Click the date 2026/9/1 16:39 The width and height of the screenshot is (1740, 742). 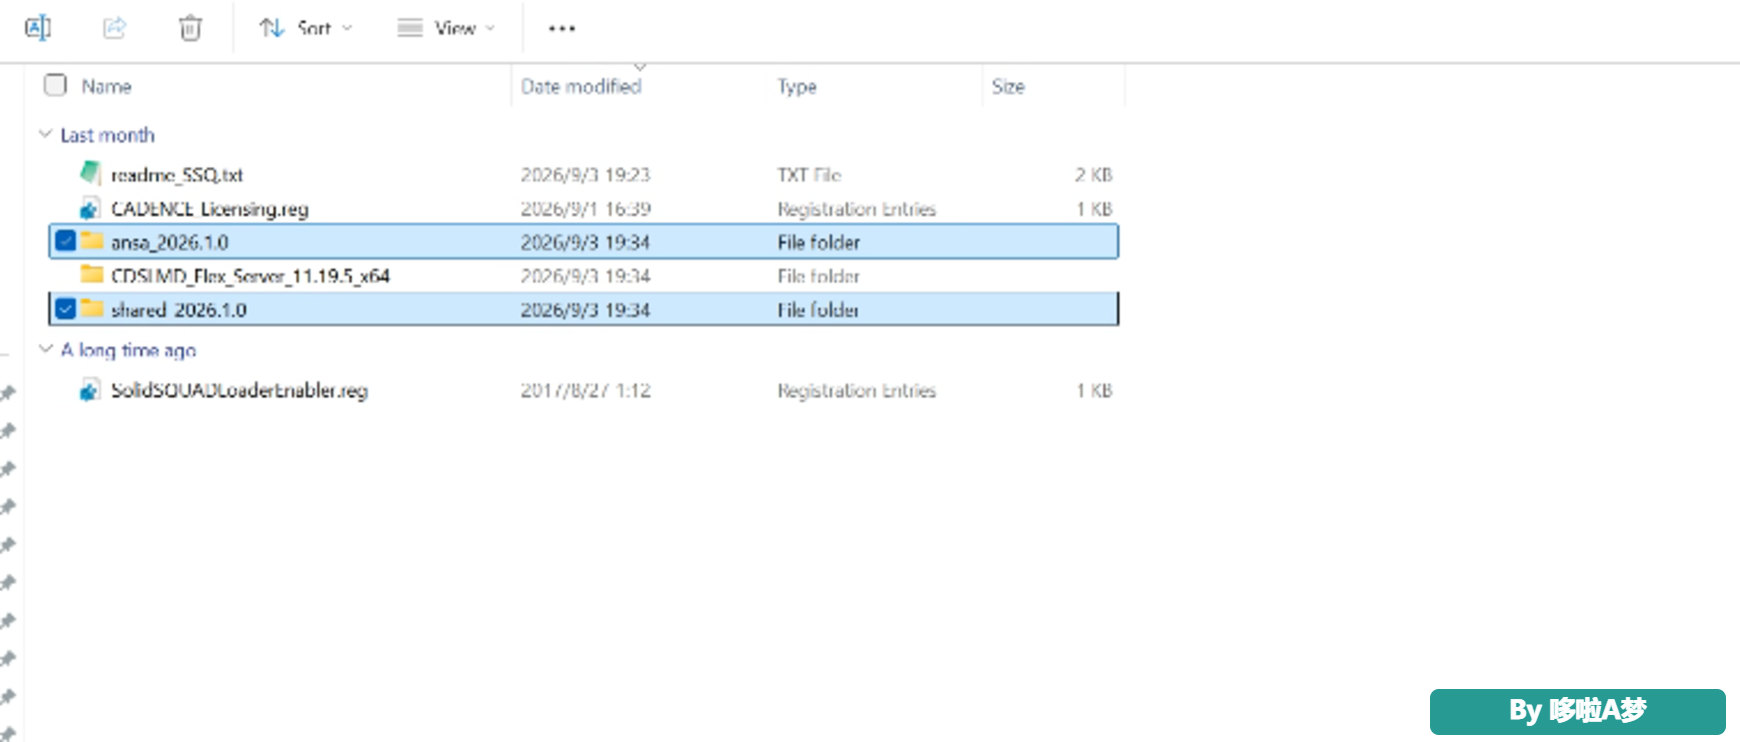pos(586,209)
